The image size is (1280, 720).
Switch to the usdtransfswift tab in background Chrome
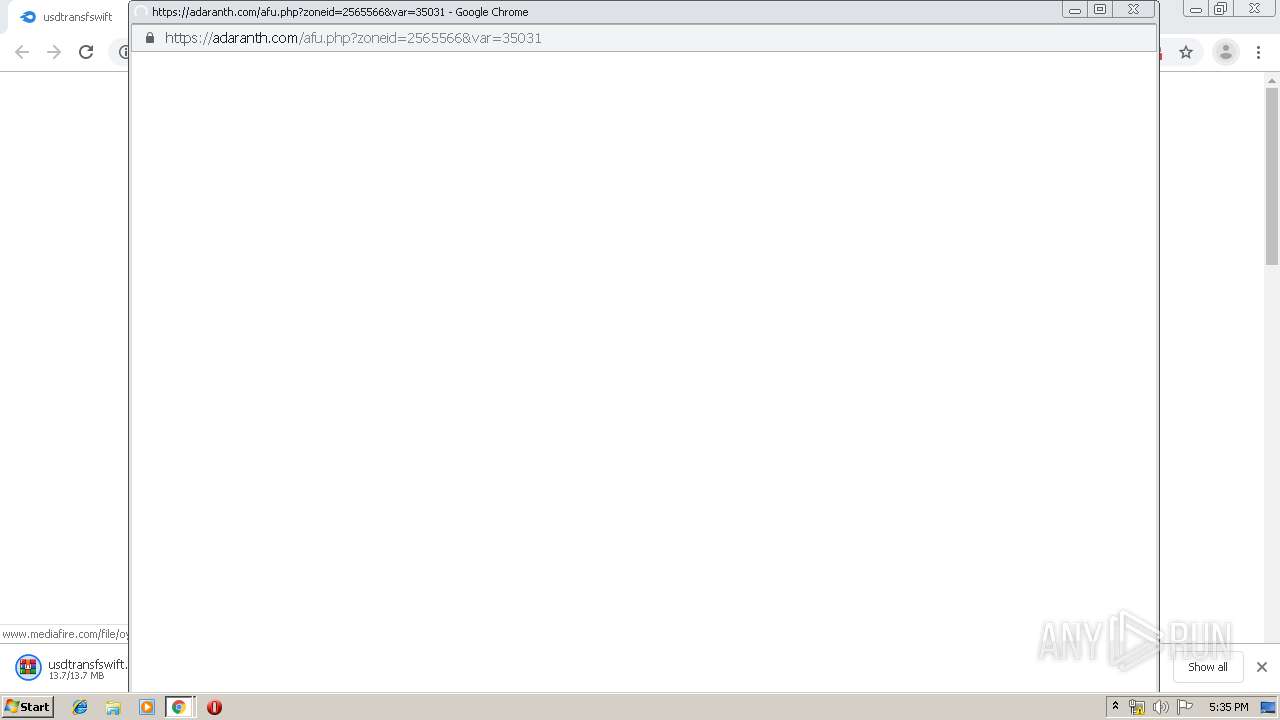(66, 17)
